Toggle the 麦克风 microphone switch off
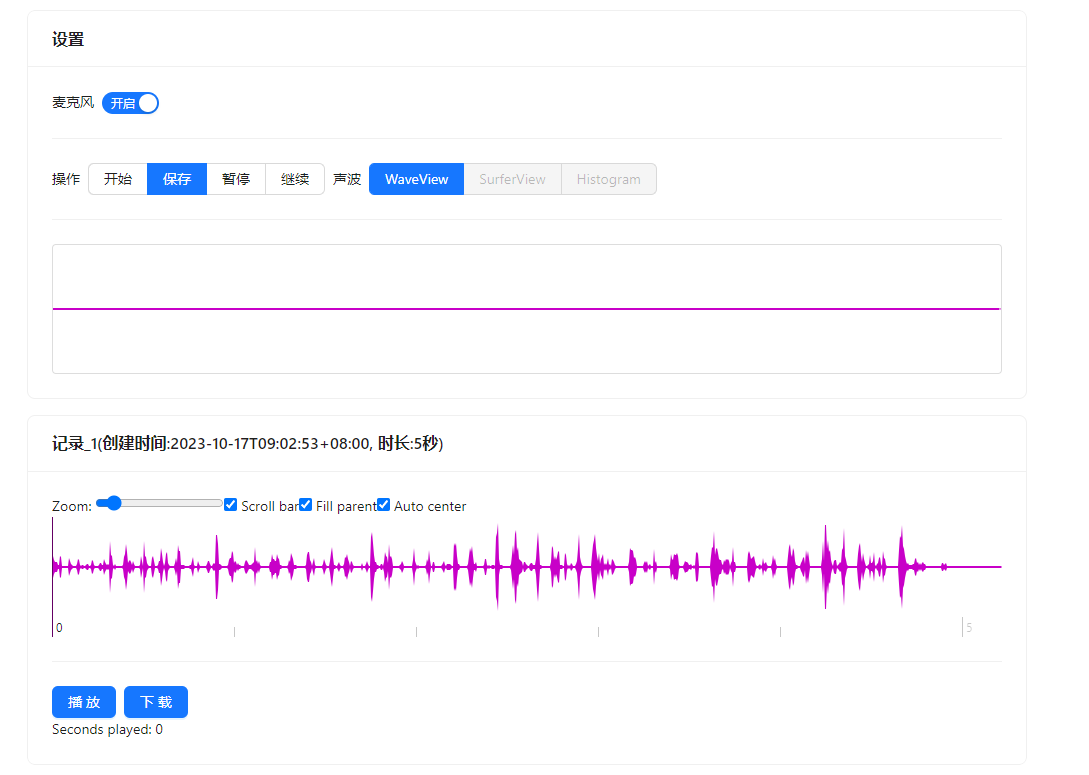The image size is (1089, 775). 130,103
